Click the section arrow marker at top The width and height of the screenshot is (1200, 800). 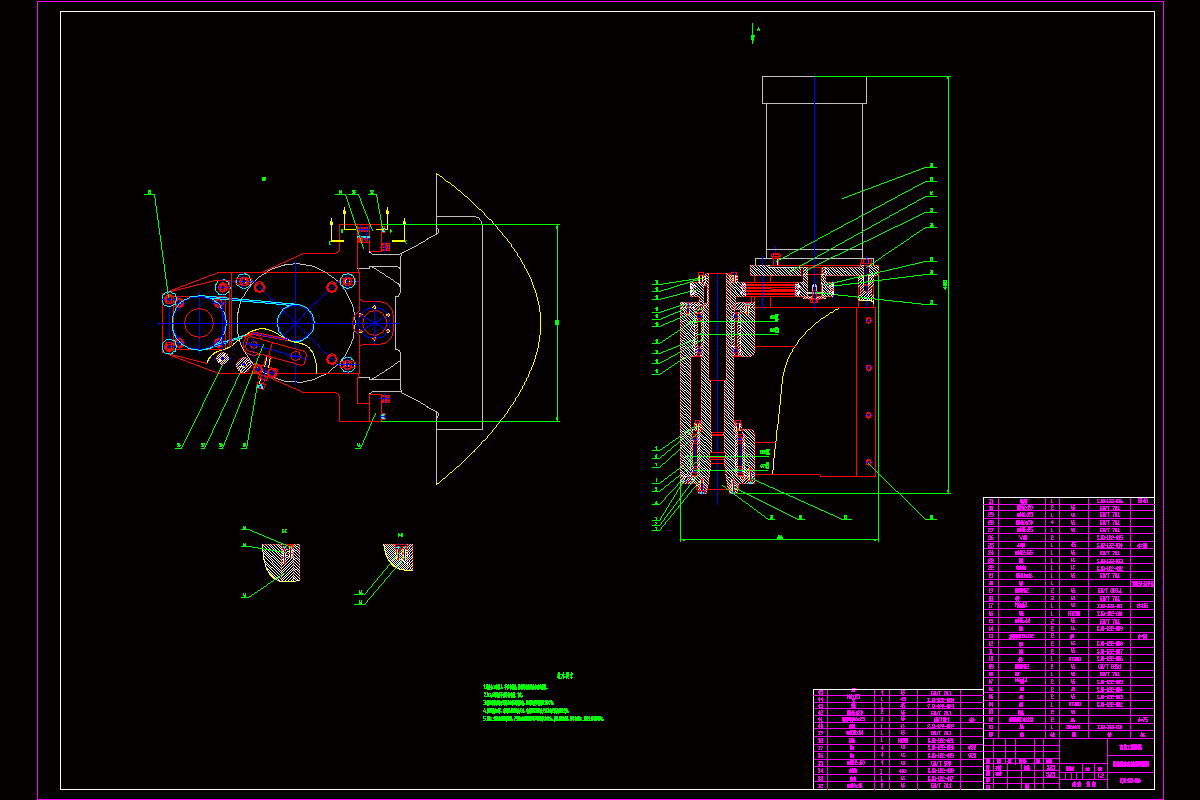pyautogui.click(x=754, y=33)
